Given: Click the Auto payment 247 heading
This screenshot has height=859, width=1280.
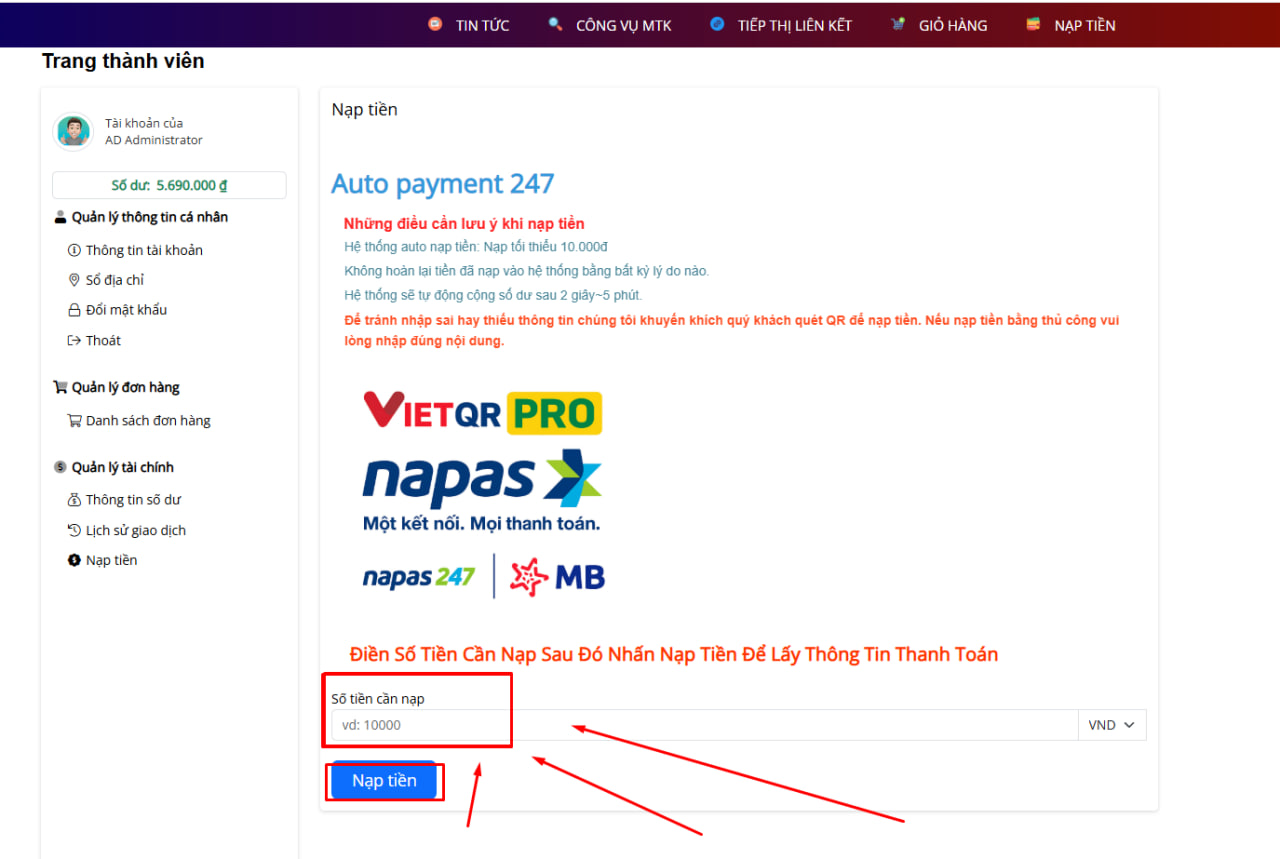Looking at the screenshot, I should click(443, 184).
